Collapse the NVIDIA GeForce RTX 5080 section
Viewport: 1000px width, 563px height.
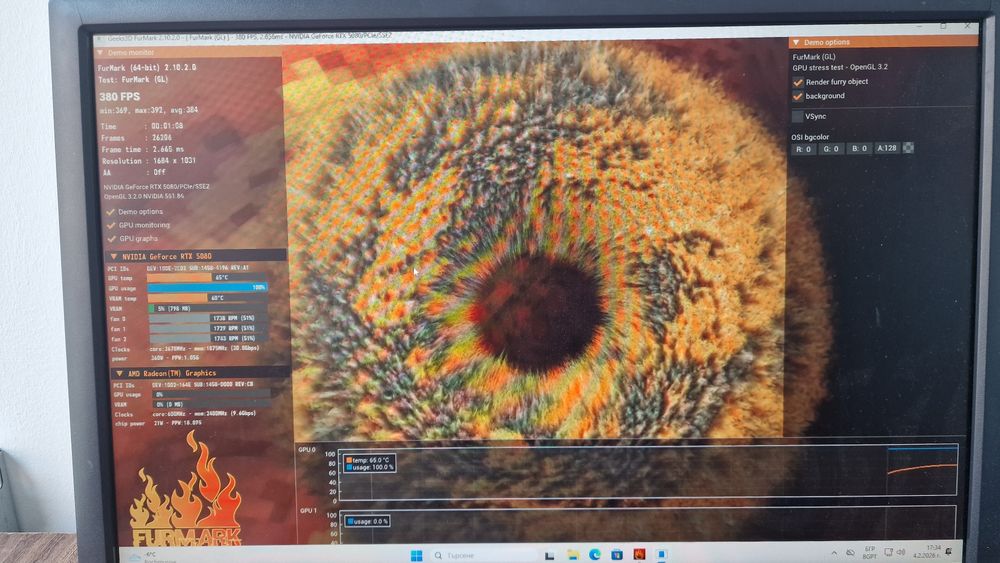(x=196, y=256)
